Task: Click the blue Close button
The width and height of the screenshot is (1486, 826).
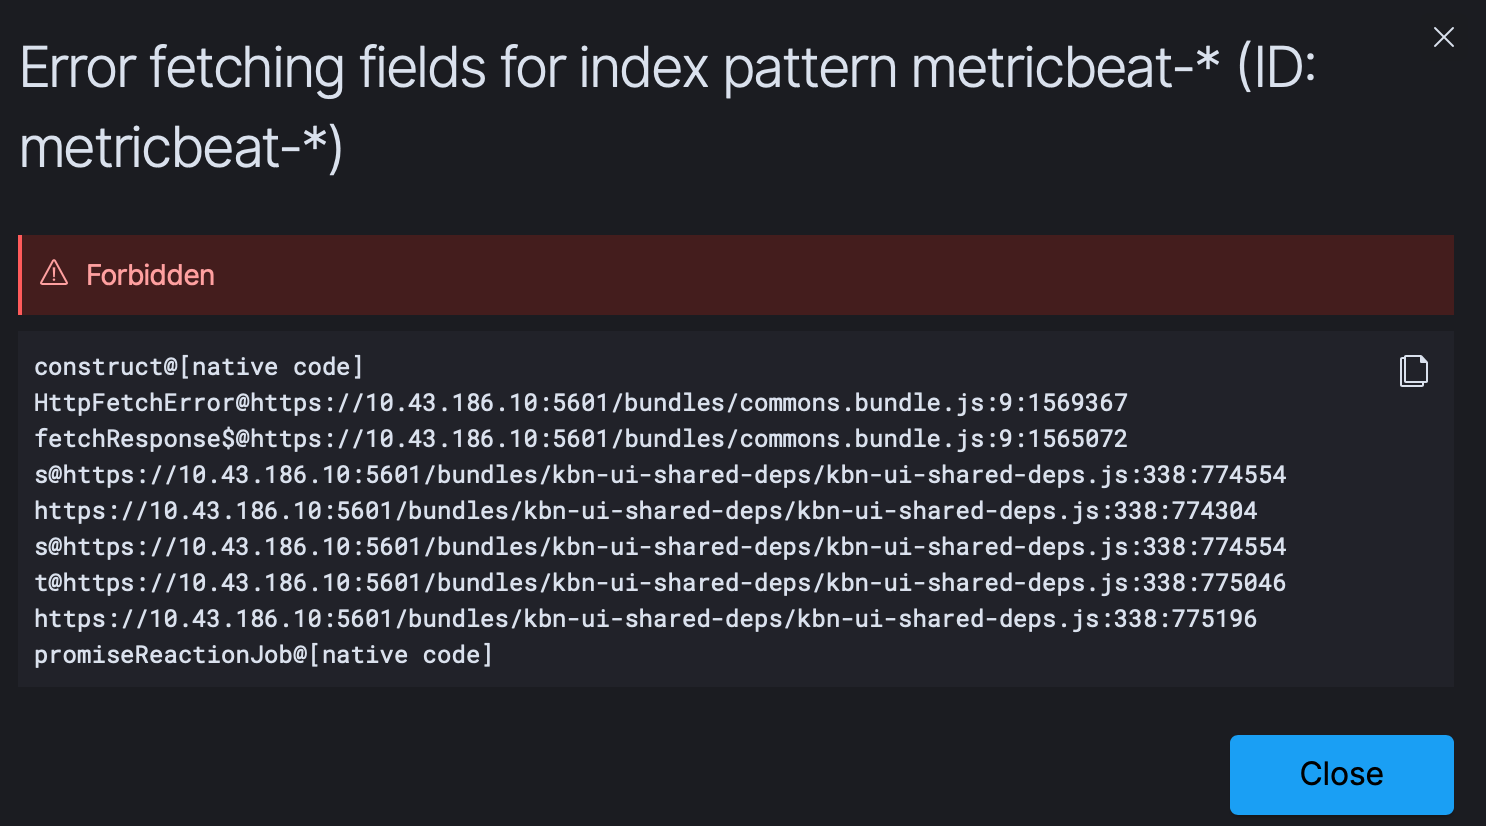Action: [1341, 774]
